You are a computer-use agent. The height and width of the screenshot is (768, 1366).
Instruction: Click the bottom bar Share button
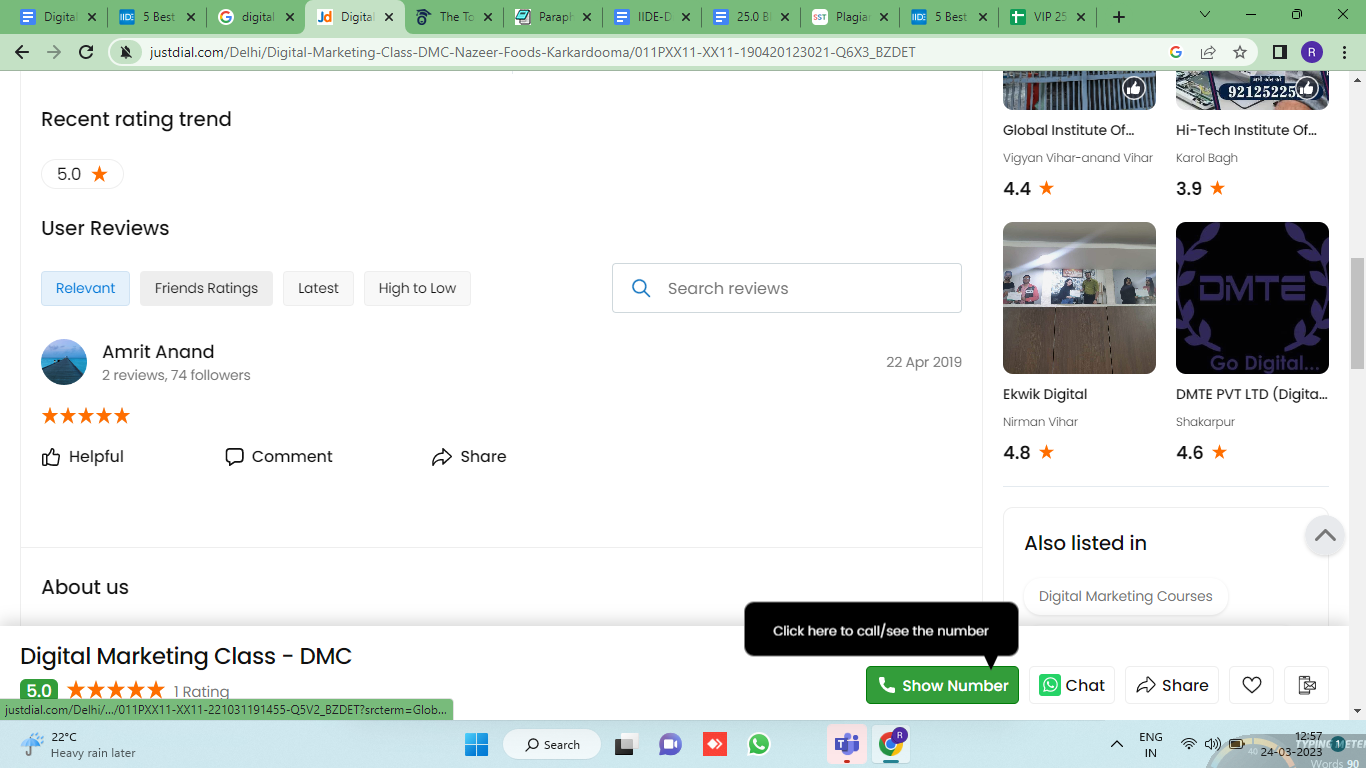1172,685
